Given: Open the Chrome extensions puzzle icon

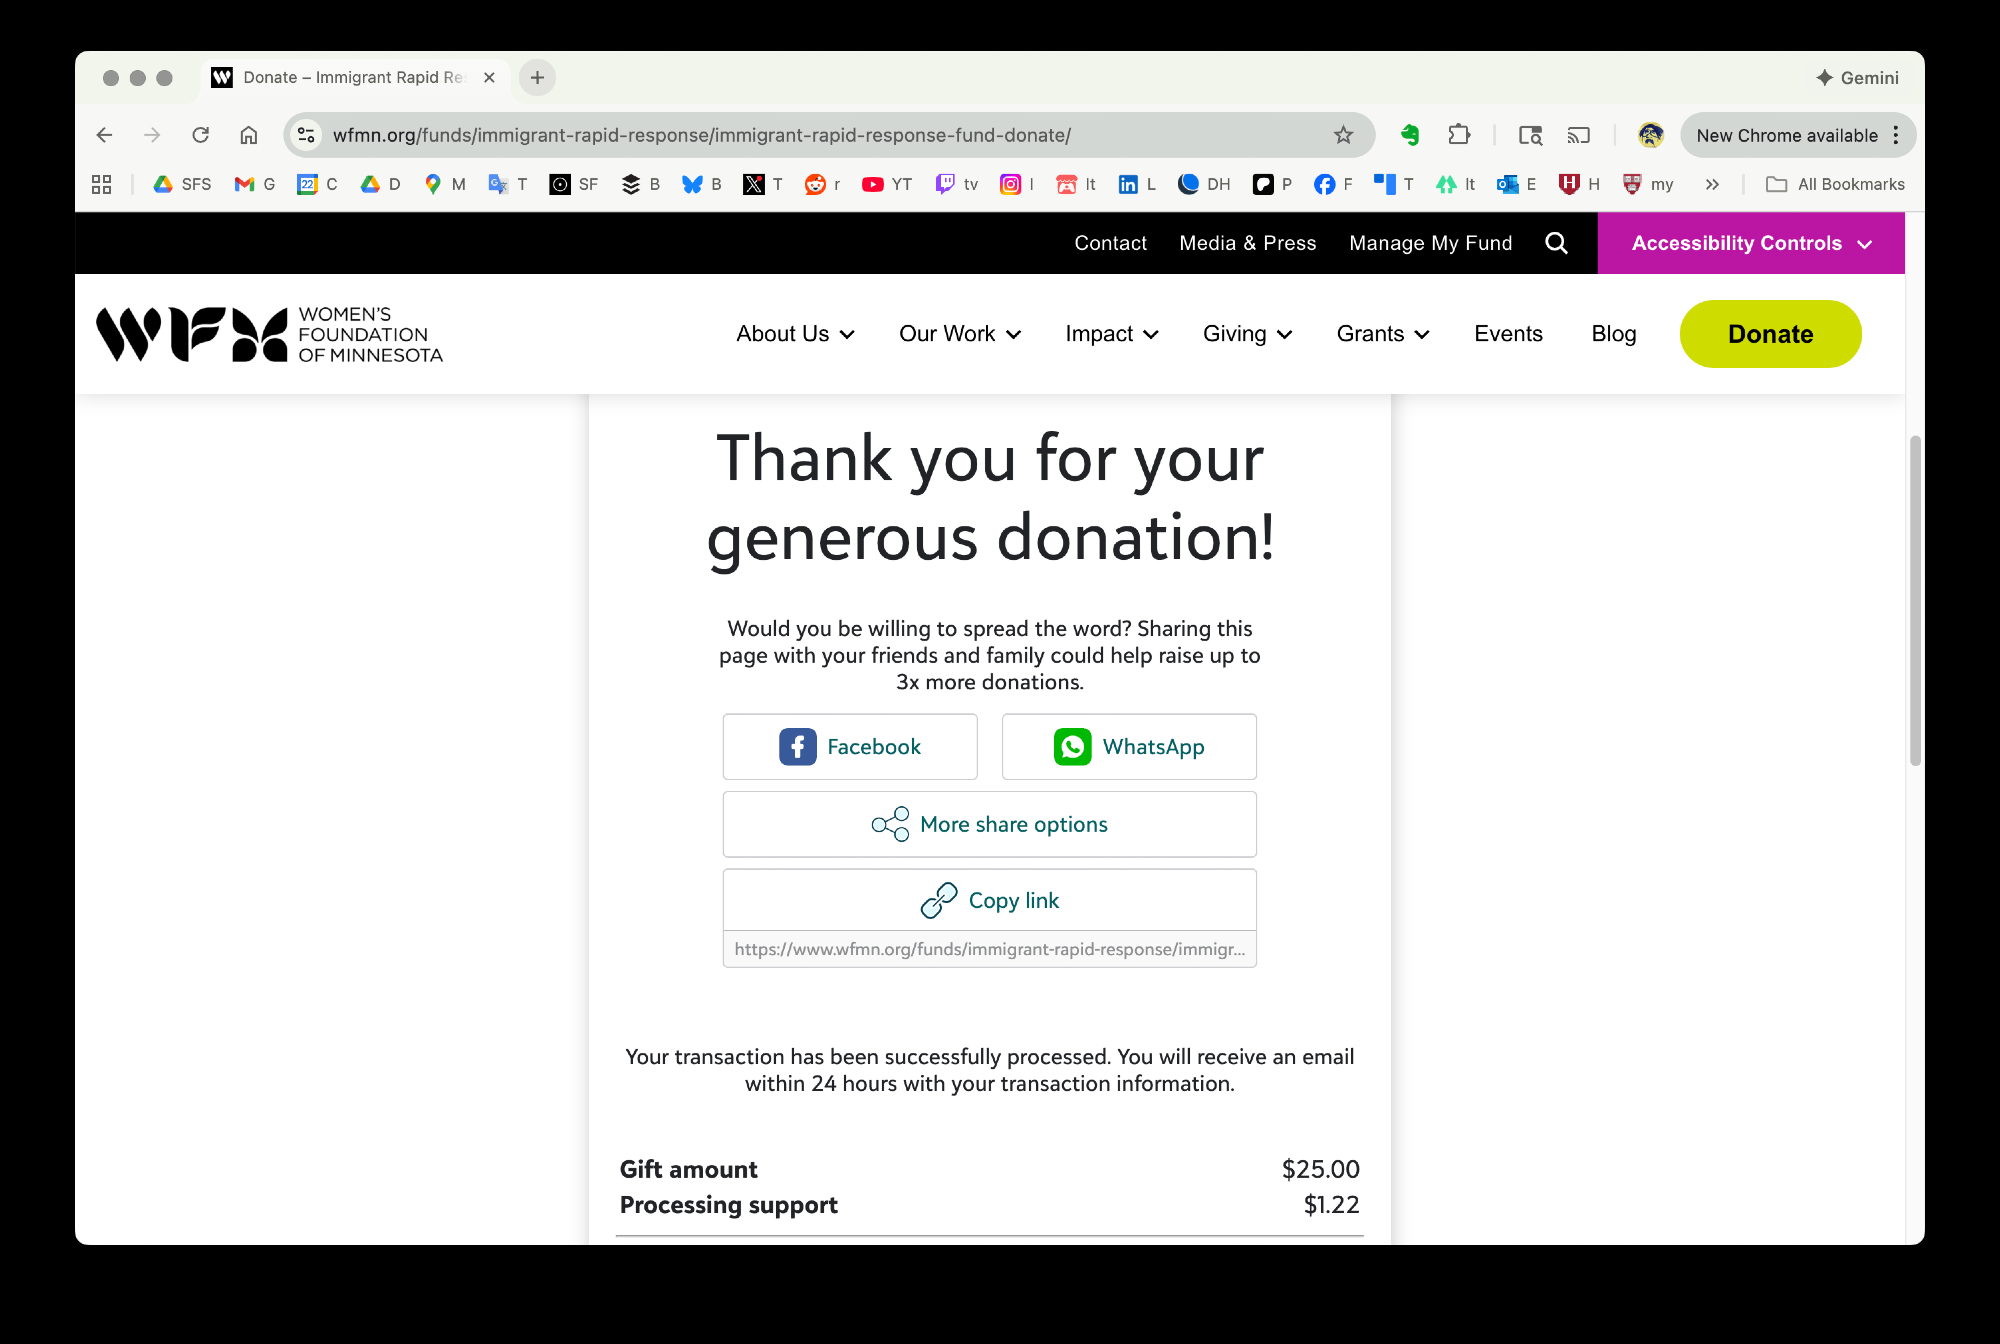Looking at the screenshot, I should tap(1459, 135).
